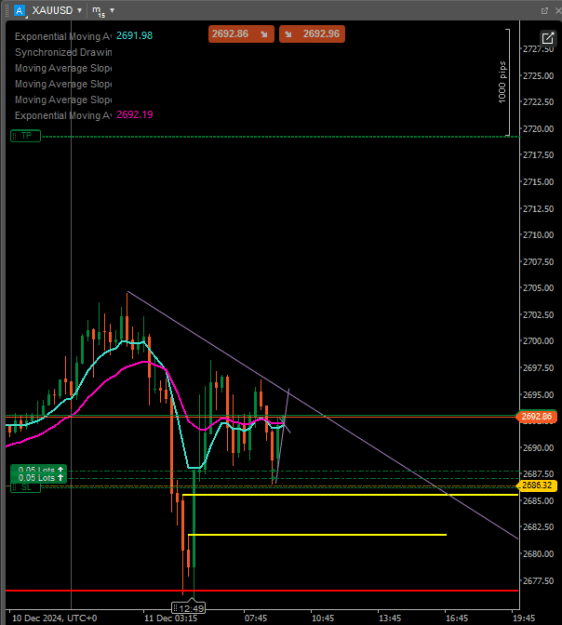Viewport: 562px width, 625px height.
Task: Click the Buy button at 2692.96
Action: [312, 34]
